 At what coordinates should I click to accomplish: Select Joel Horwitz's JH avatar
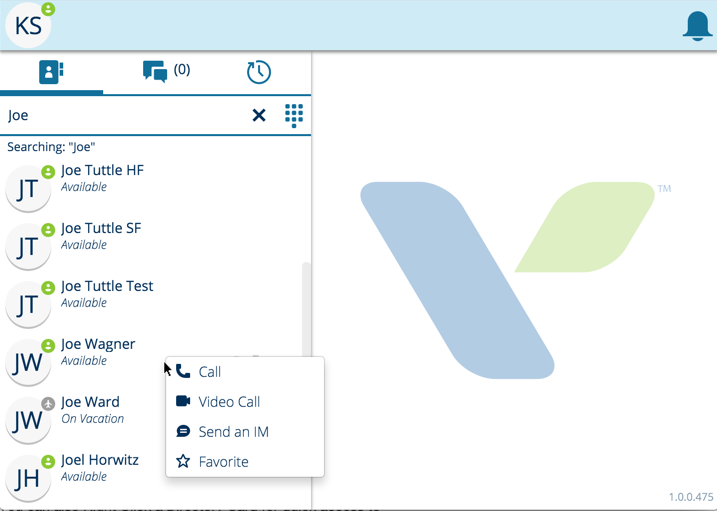click(28, 479)
